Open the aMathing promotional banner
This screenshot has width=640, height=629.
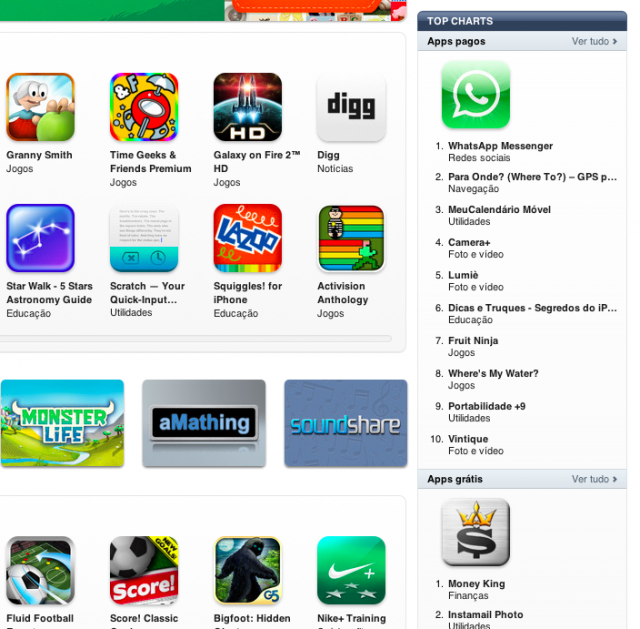tap(204, 423)
